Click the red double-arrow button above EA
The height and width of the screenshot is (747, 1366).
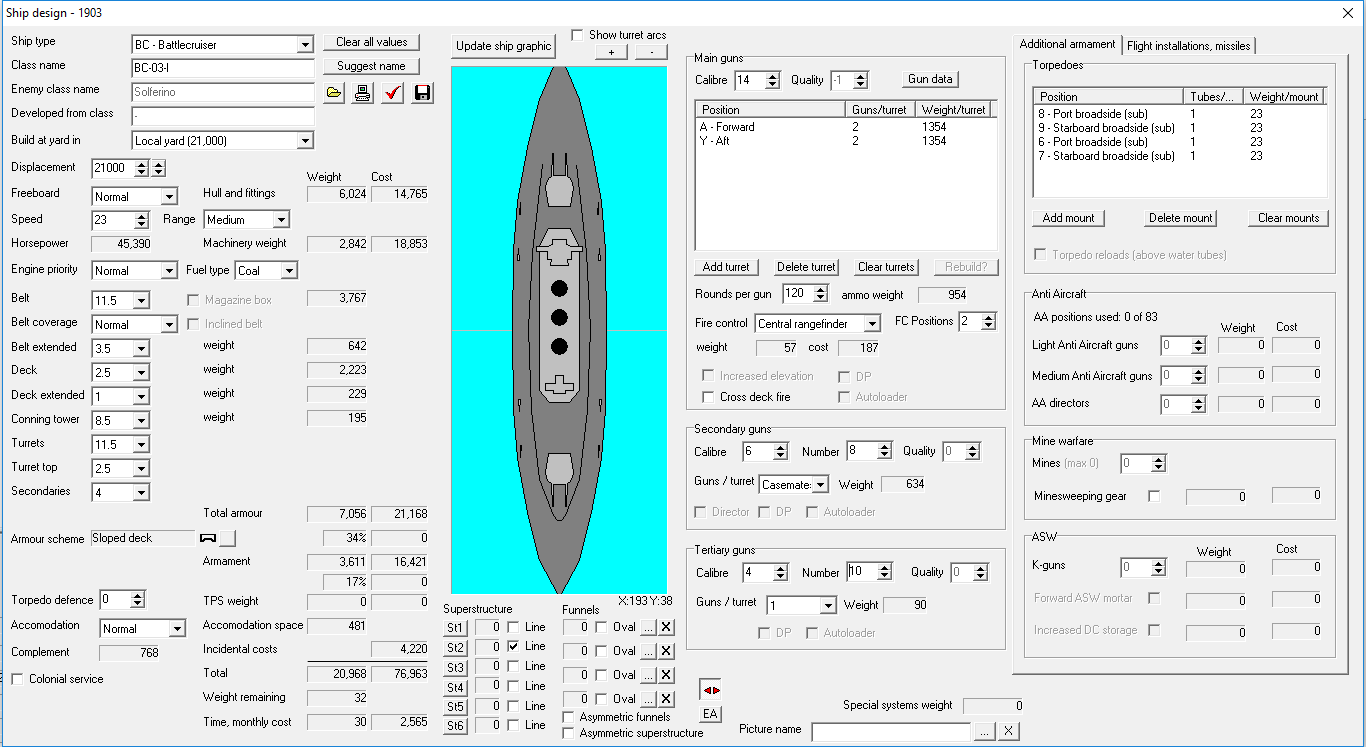click(x=710, y=690)
